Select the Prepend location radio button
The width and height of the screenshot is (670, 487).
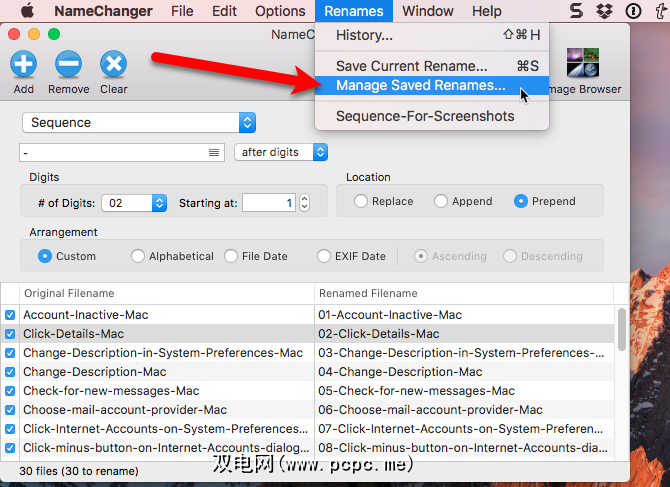(520, 201)
